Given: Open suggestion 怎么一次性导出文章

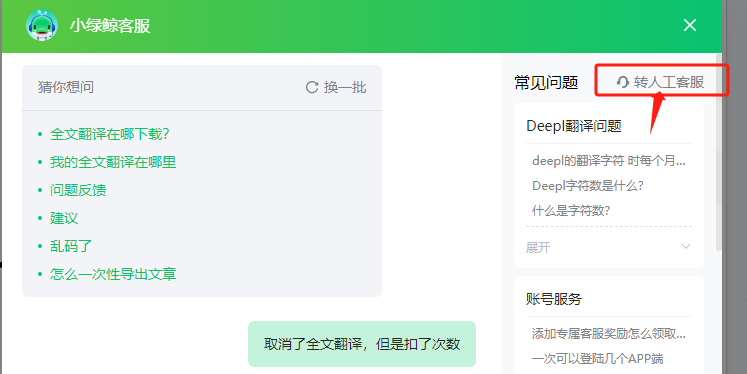Looking at the screenshot, I should tap(113, 274).
